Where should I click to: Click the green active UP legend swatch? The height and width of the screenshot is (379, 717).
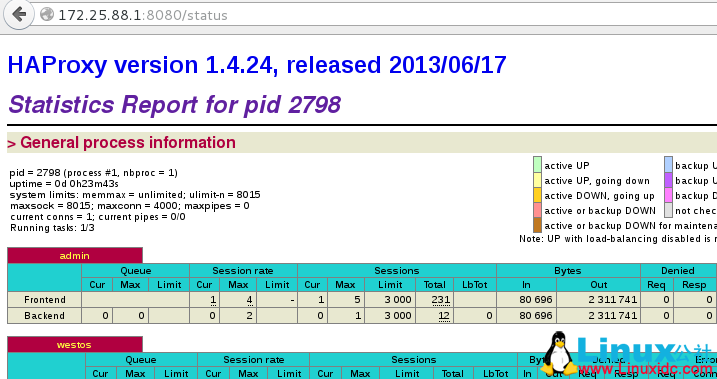pyautogui.click(x=537, y=165)
